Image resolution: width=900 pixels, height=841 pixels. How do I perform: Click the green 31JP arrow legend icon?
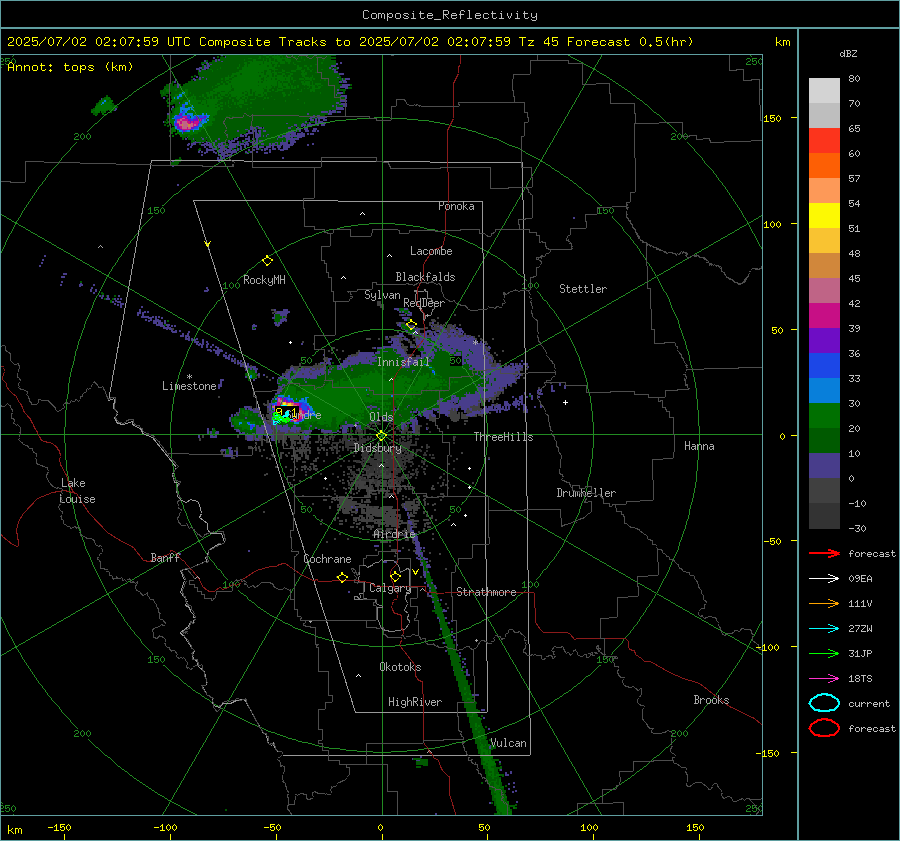tap(824, 653)
